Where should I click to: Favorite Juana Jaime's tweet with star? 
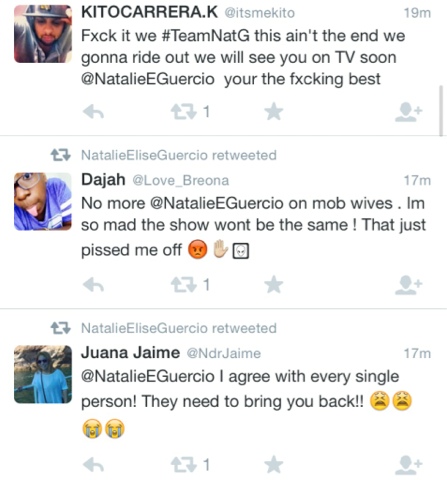tap(274, 464)
